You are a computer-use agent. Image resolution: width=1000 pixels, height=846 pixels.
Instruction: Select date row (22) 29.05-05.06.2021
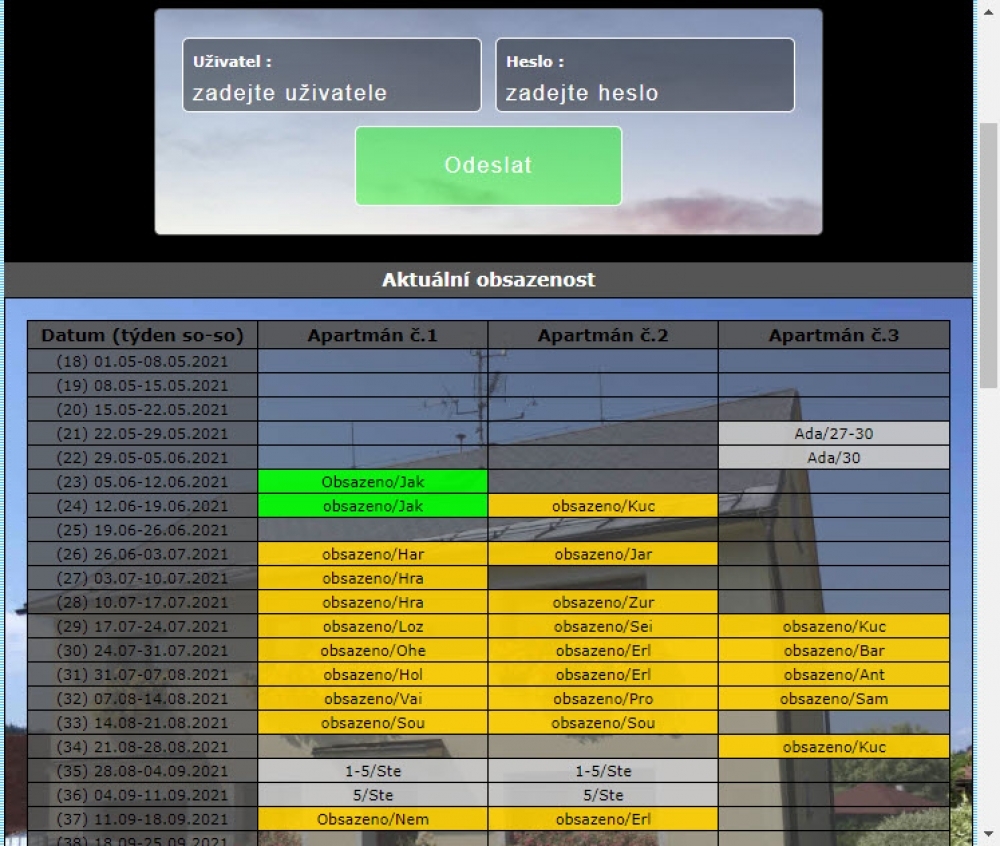[x=142, y=458]
